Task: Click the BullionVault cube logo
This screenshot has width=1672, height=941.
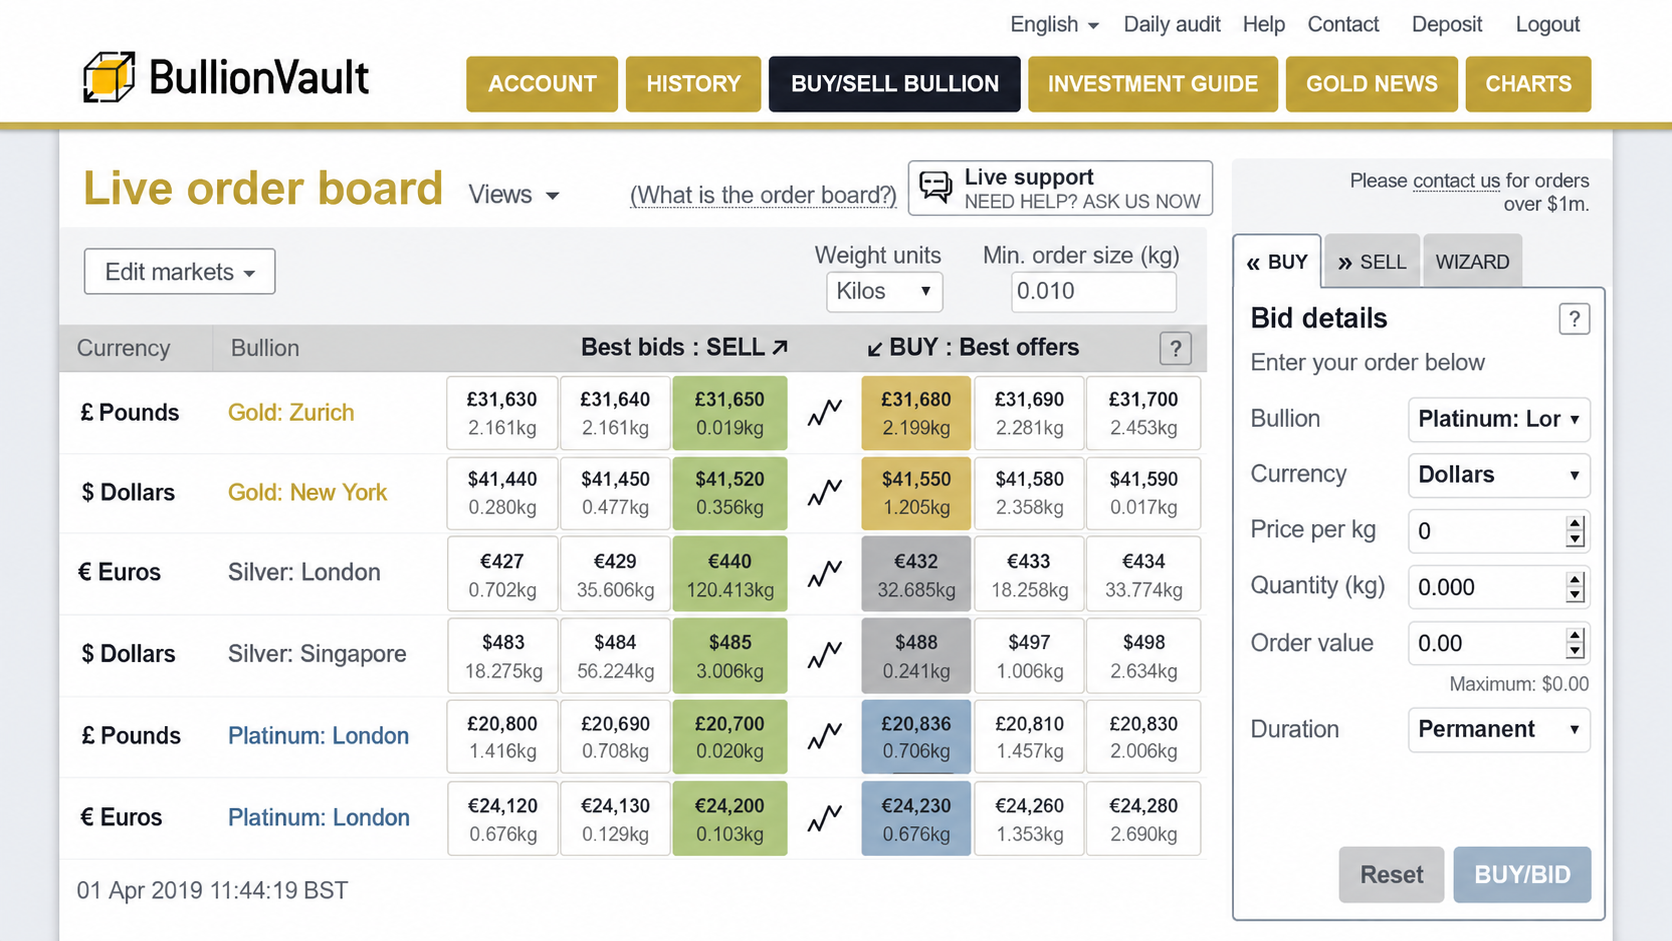Action: point(108,77)
